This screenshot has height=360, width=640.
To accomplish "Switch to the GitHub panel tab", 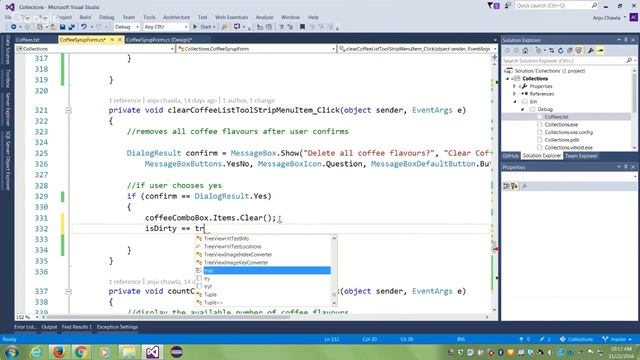I will pyautogui.click(x=511, y=156).
